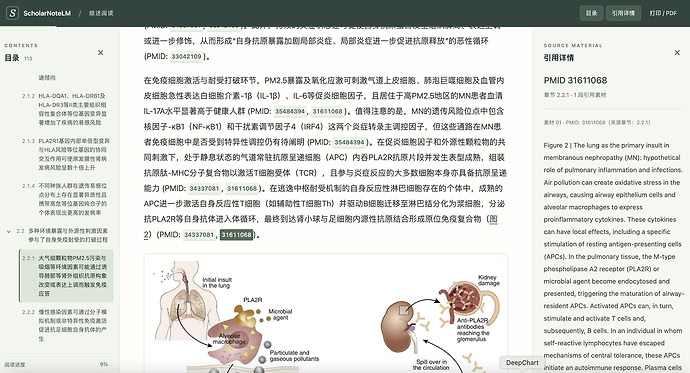Click citation 35484394 after 仍有待阐明
The width and height of the screenshot is (690, 373).
(349, 142)
